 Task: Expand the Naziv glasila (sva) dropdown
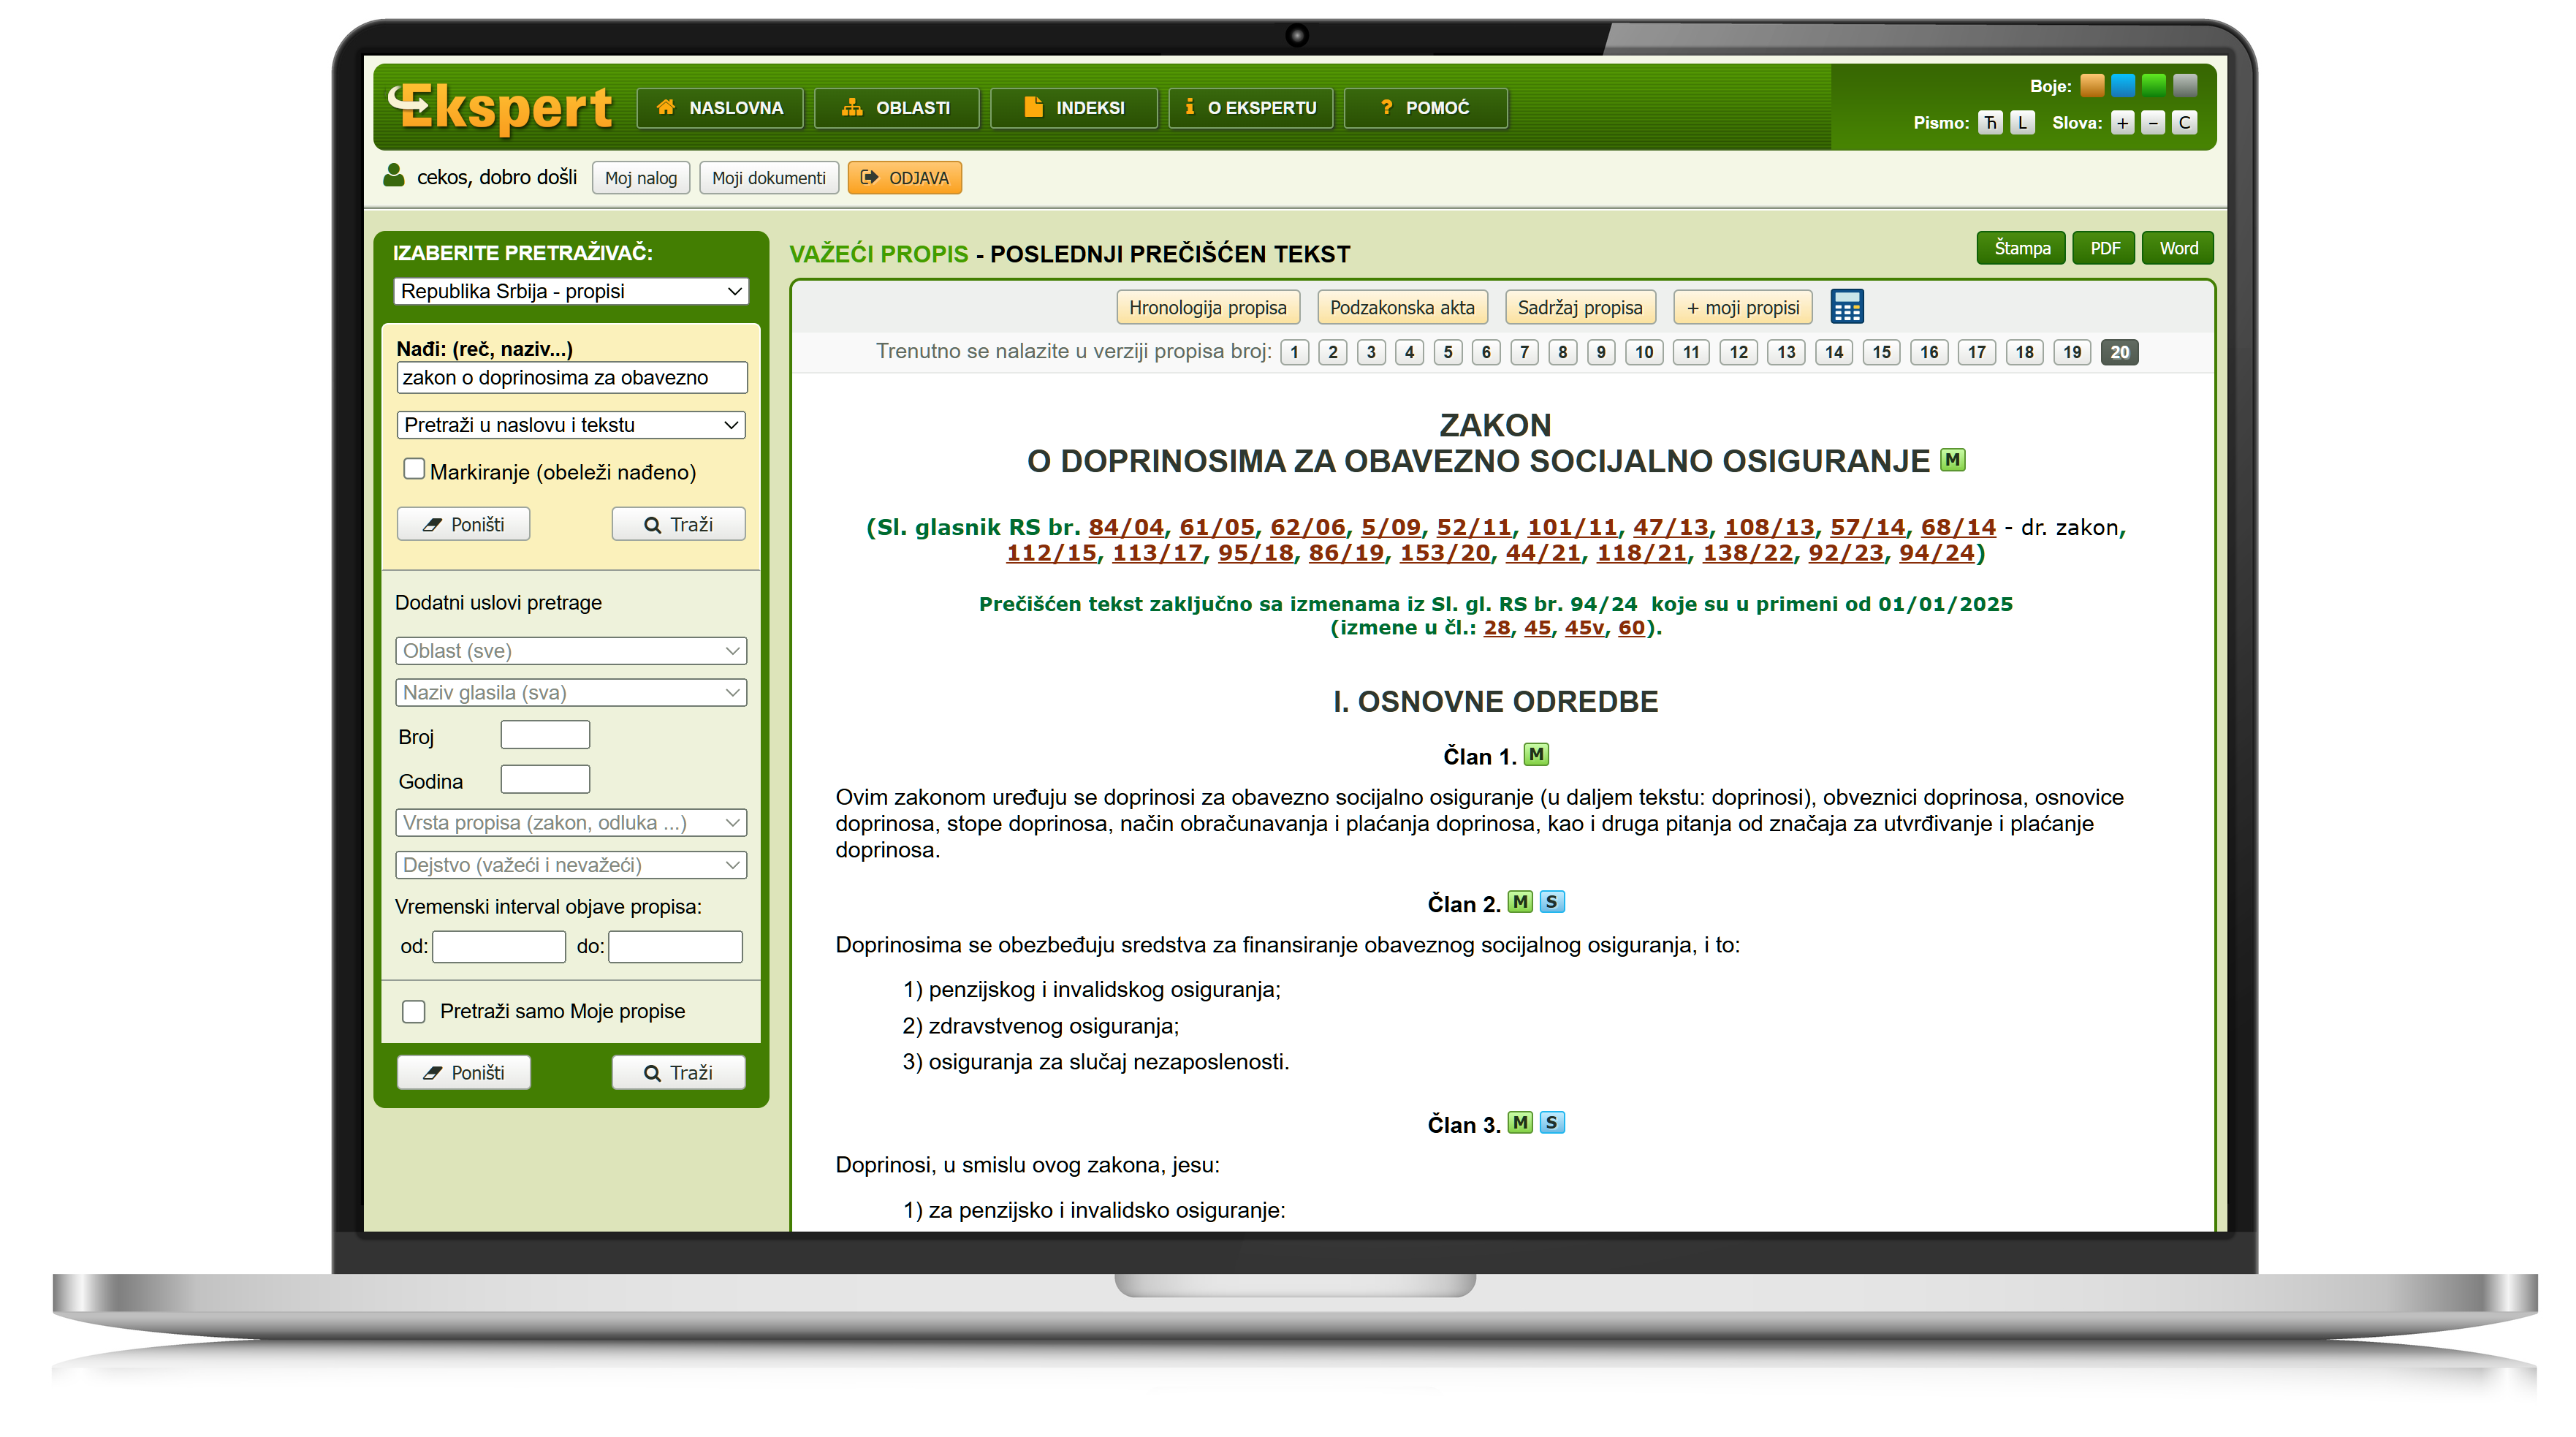571,693
